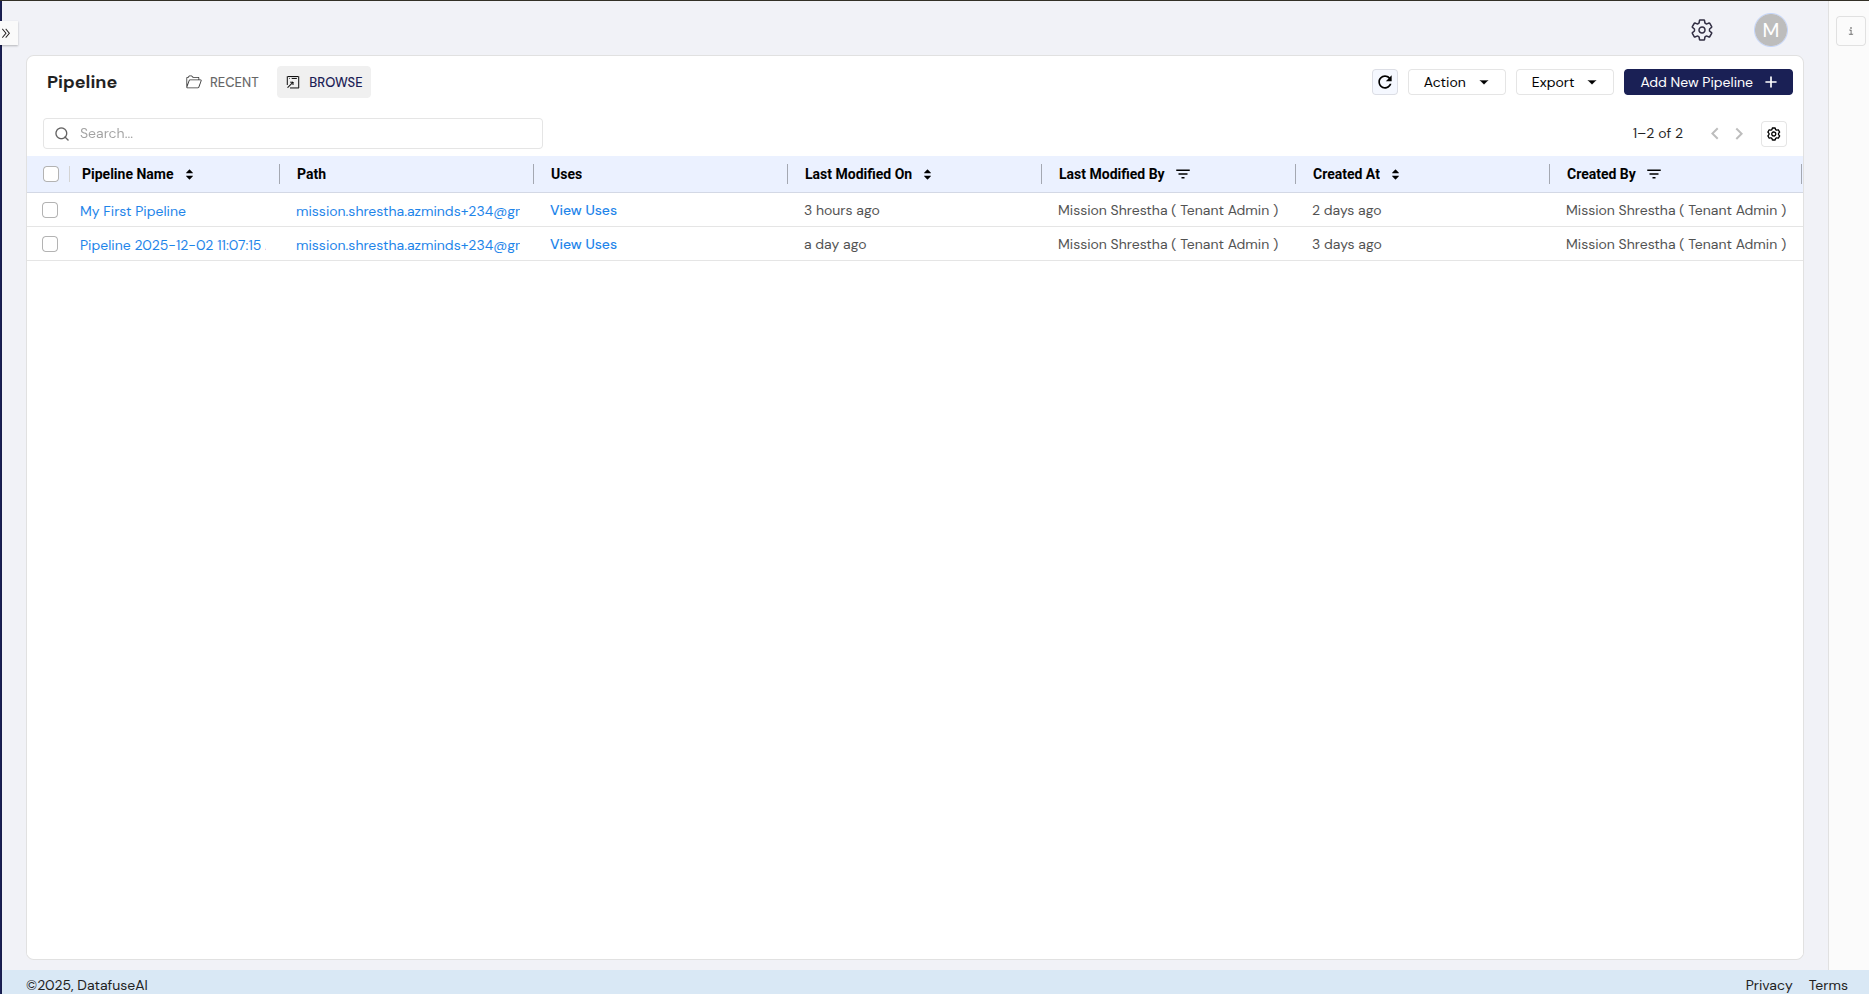Sort by Created At column arrows
The width and height of the screenshot is (1869, 994).
(1395, 174)
